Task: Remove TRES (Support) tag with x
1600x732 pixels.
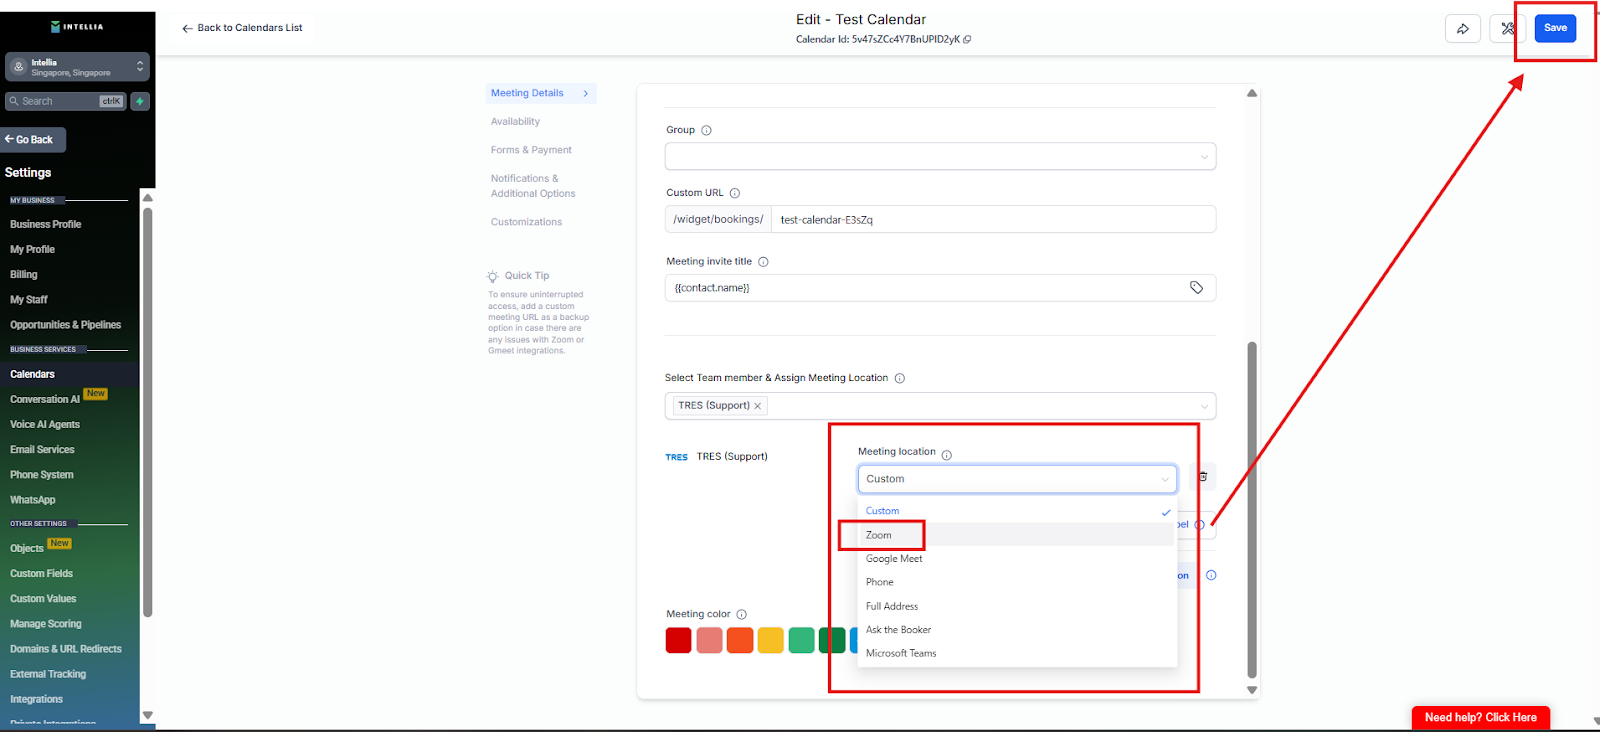Action: (758, 406)
